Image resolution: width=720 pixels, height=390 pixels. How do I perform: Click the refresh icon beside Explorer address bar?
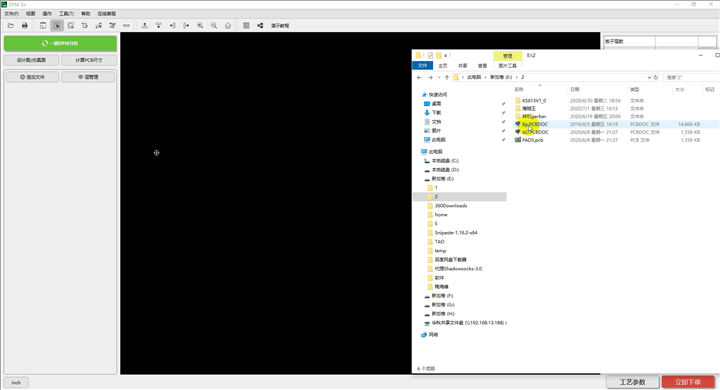pyautogui.click(x=656, y=77)
